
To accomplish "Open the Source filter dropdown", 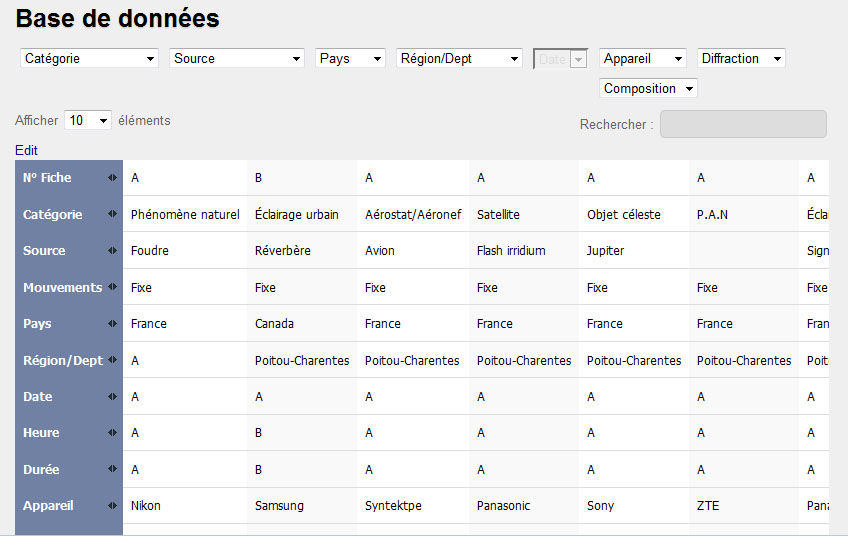I will click(x=237, y=59).
